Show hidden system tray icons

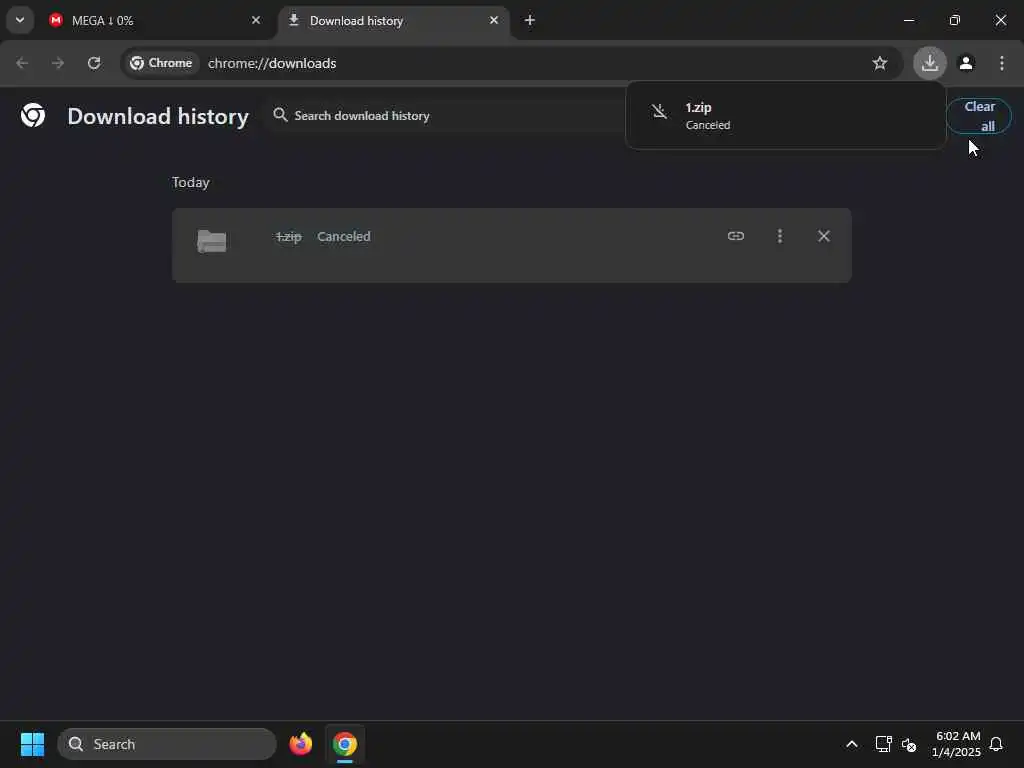852,744
